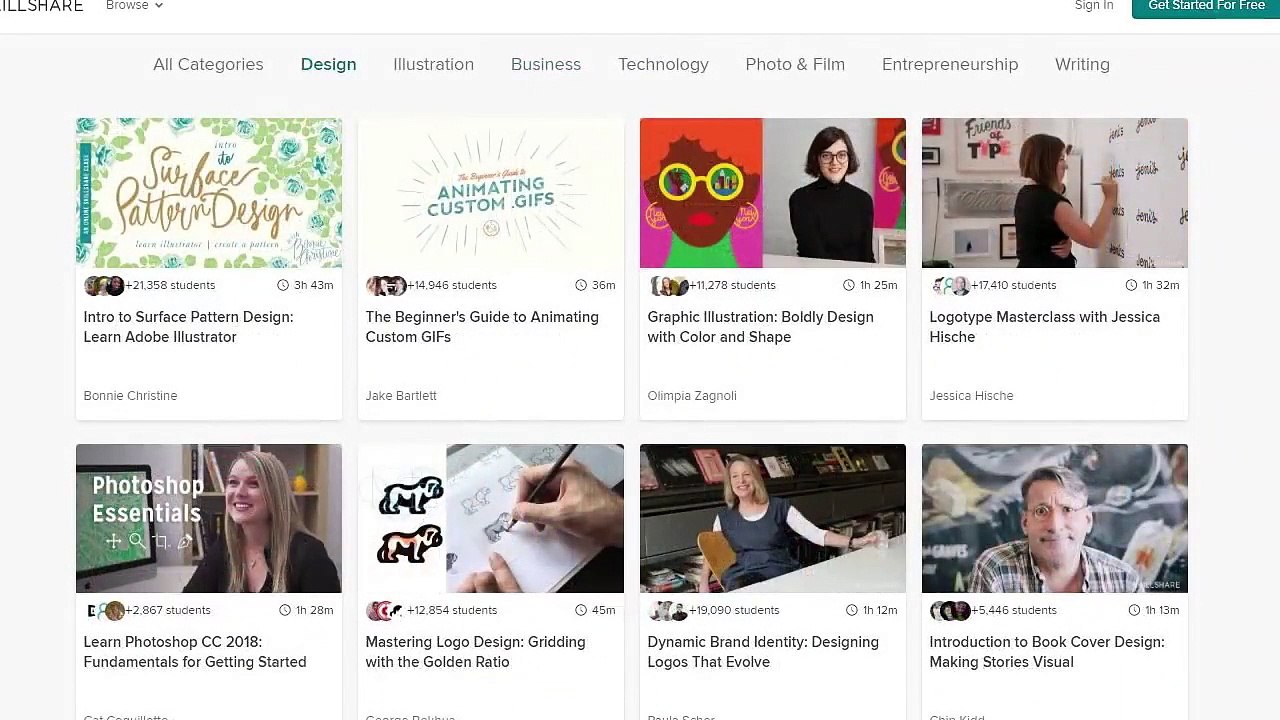Select the avatars next to +11,278 students

tap(668, 285)
